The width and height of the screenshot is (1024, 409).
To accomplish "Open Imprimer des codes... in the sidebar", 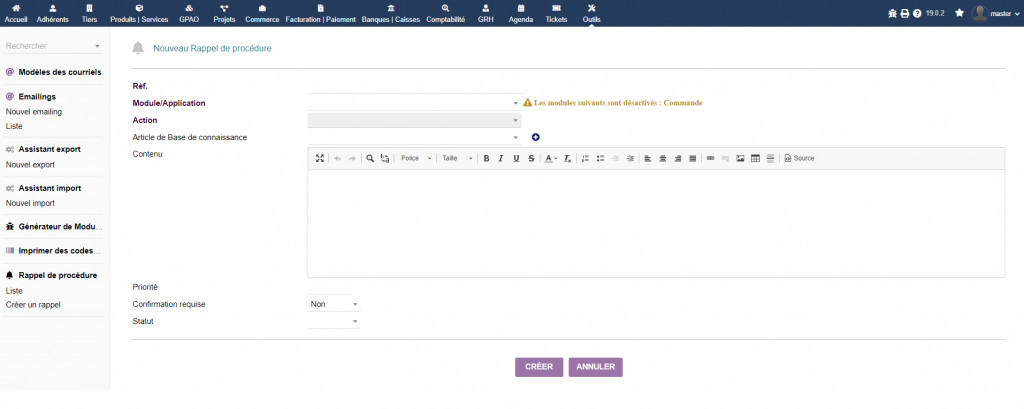I will [x=59, y=251].
